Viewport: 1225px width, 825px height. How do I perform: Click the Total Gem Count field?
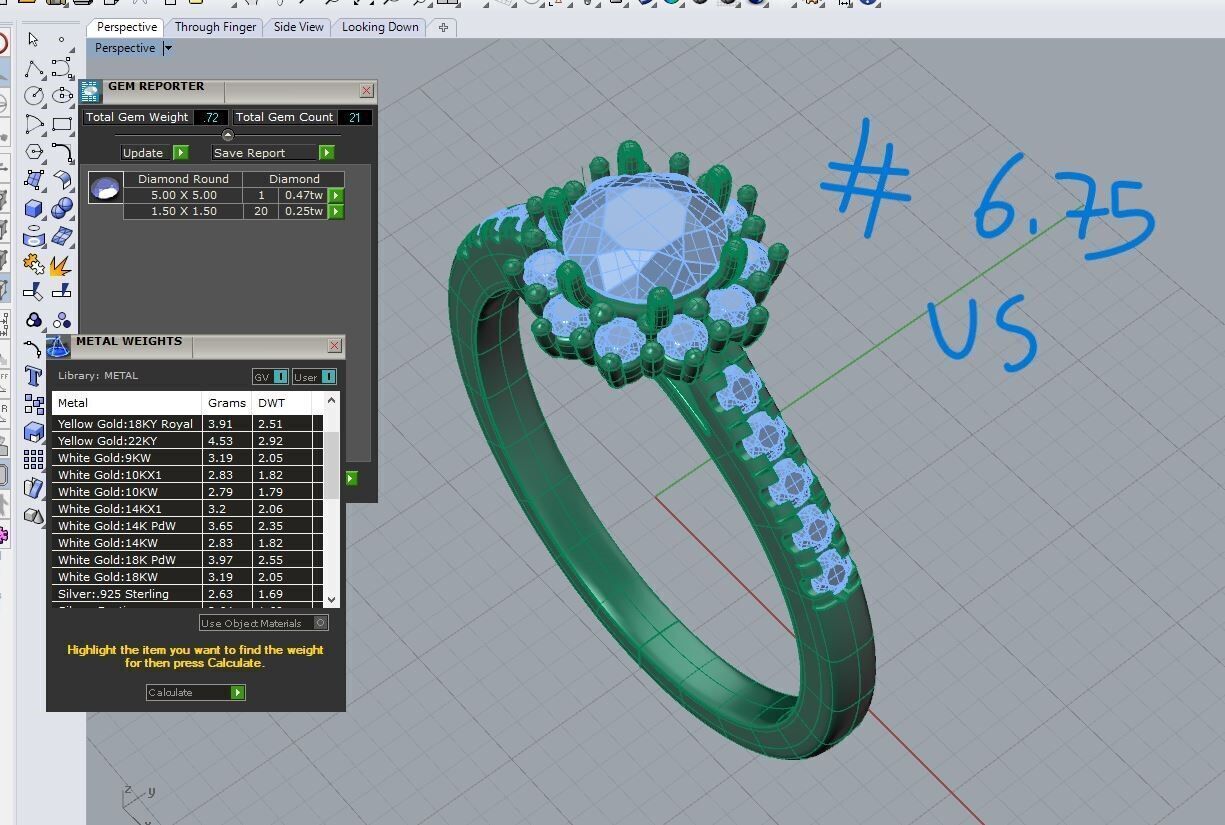point(355,117)
